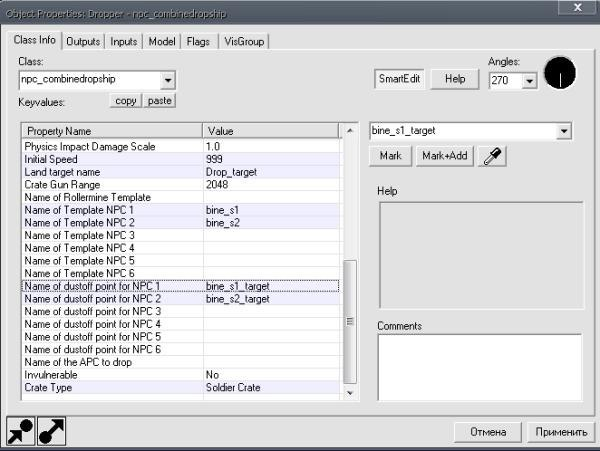Open the Flags tab
The height and width of the screenshot is (451, 600).
tap(198, 41)
